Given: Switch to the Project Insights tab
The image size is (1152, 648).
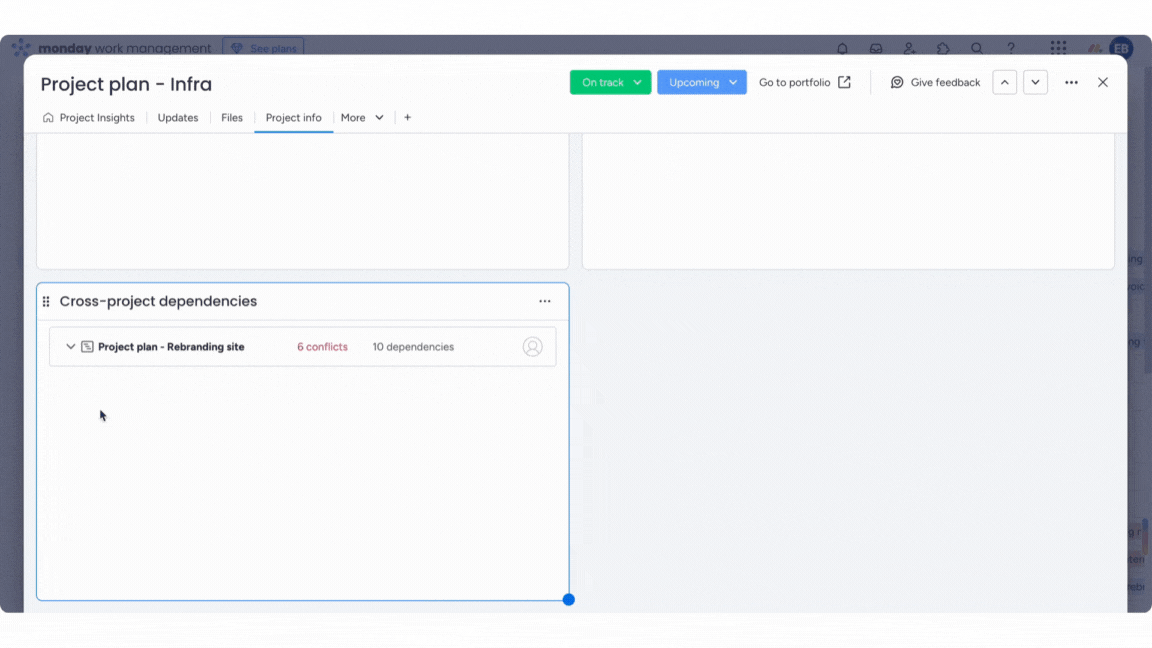Looking at the screenshot, I should click(89, 118).
